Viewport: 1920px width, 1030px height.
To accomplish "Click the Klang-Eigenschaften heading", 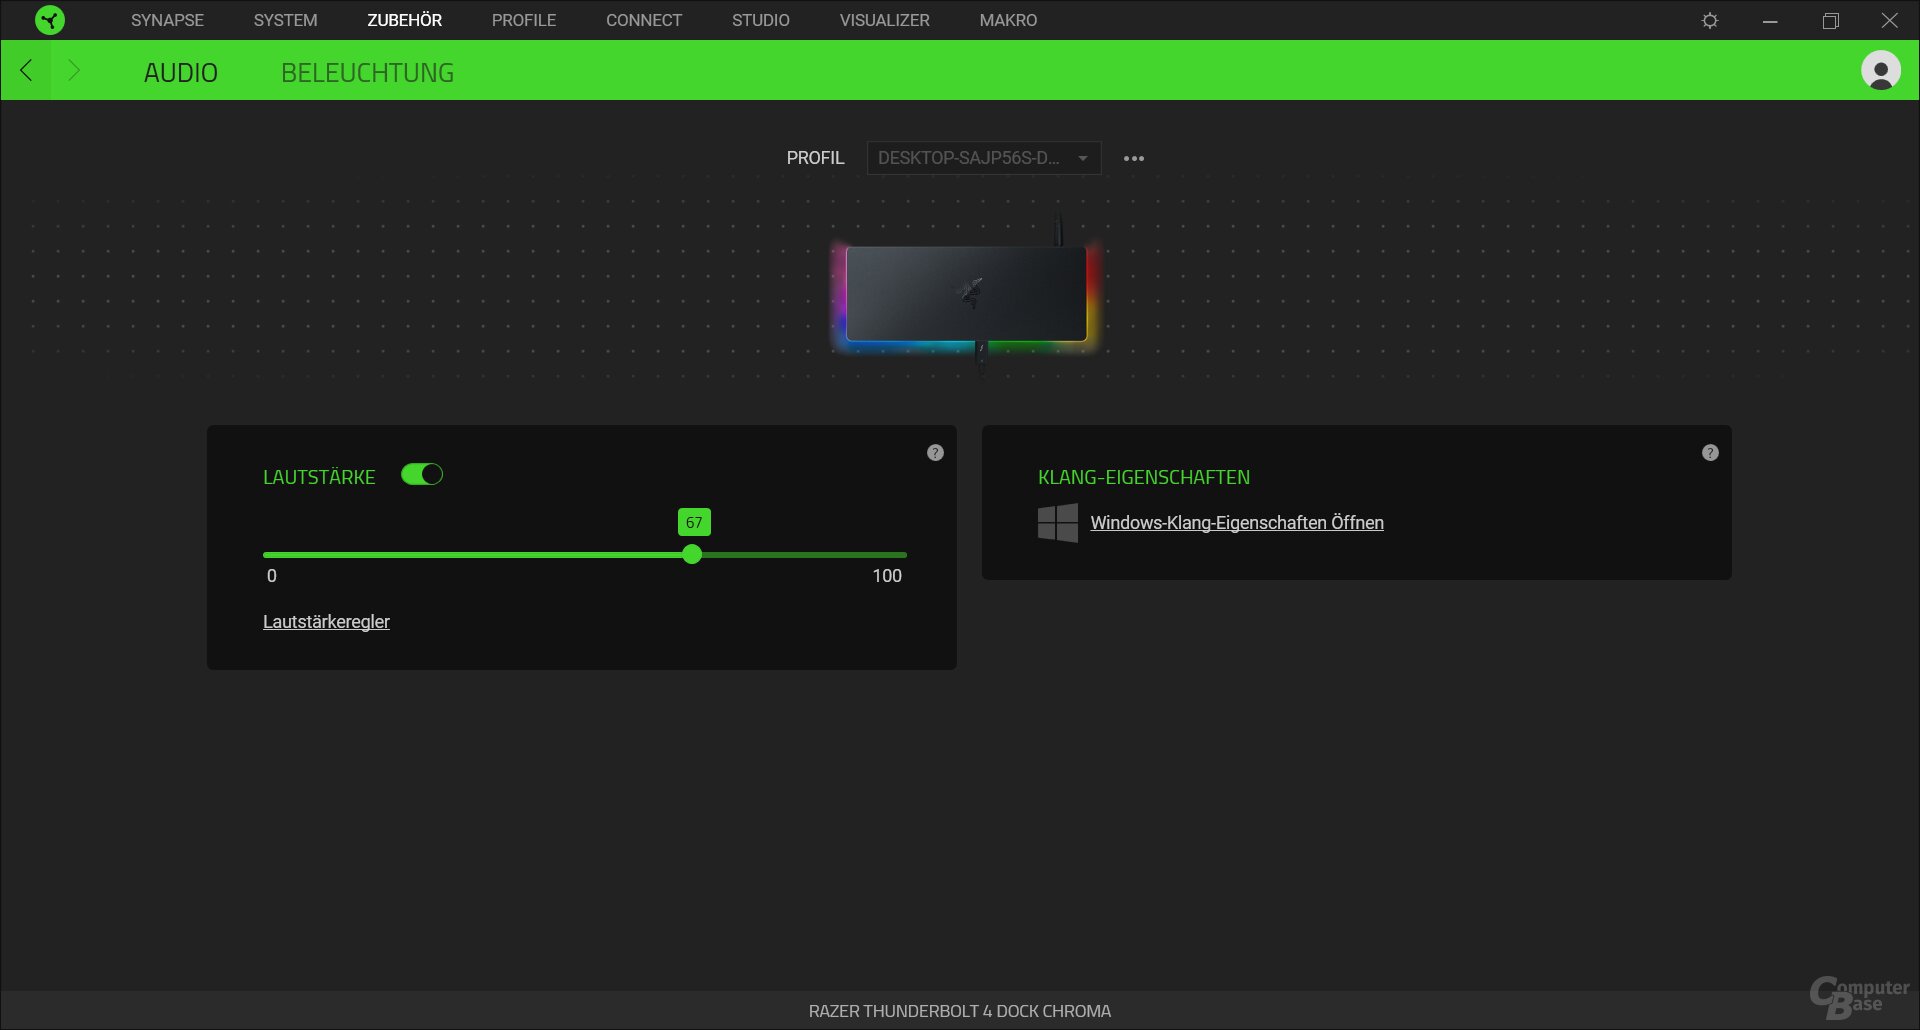I will point(1144,478).
